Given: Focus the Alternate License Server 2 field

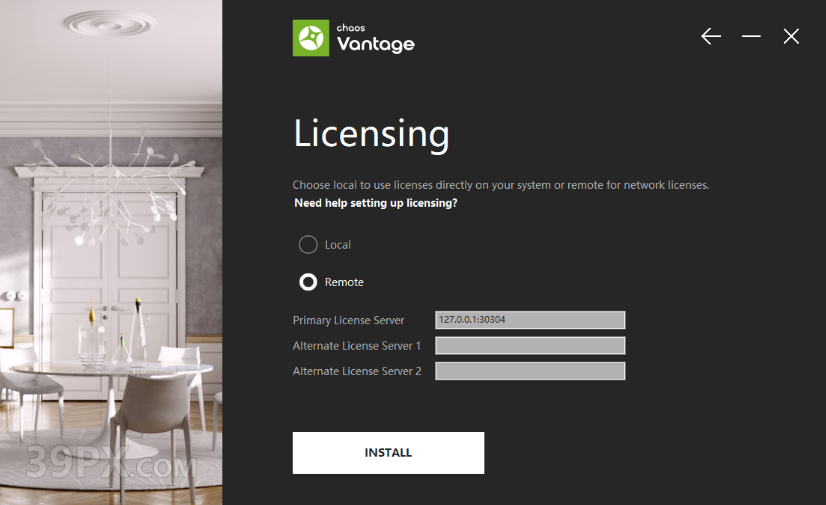Looking at the screenshot, I should (x=530, y=371).
